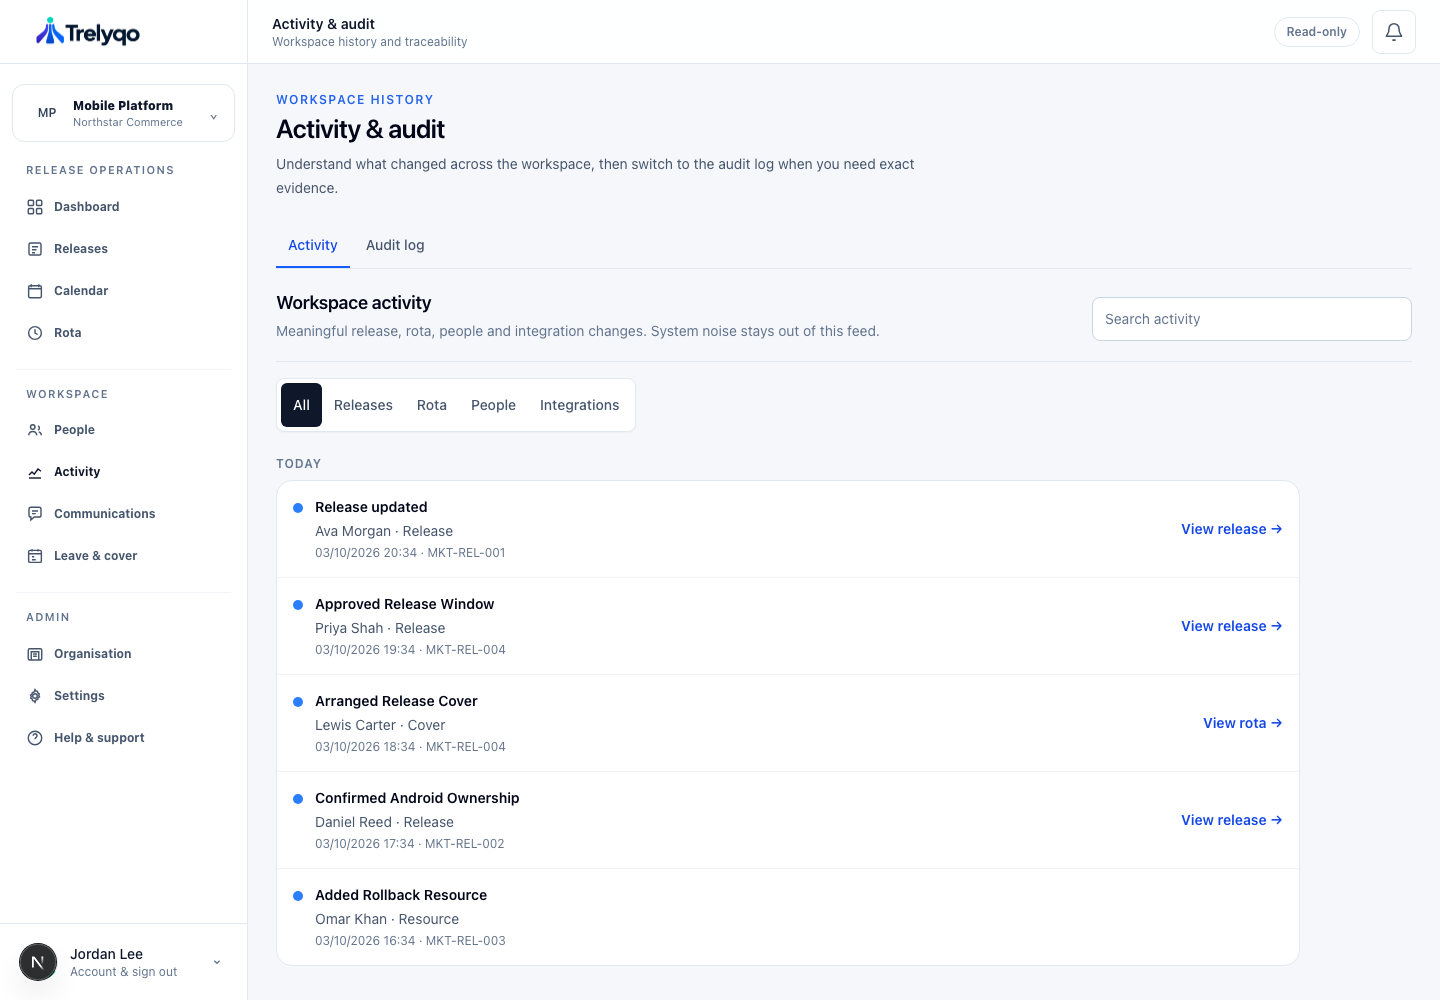The width and height of the screenshot is (1440, 1000).
Task: Click the People sidebar icon
Action: [x=35, y=430]
